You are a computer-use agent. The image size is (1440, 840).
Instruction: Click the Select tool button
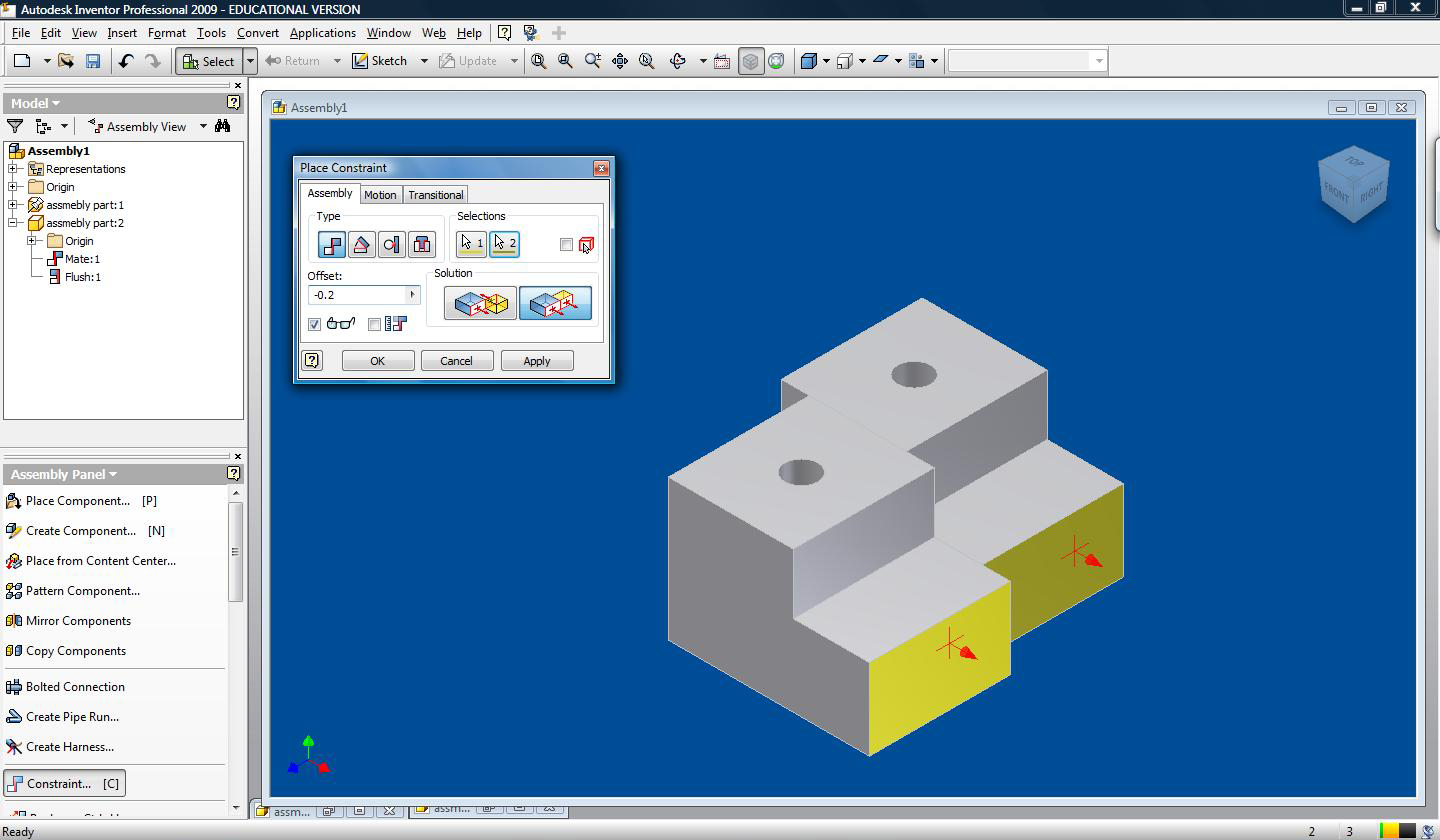click(209, 61)
